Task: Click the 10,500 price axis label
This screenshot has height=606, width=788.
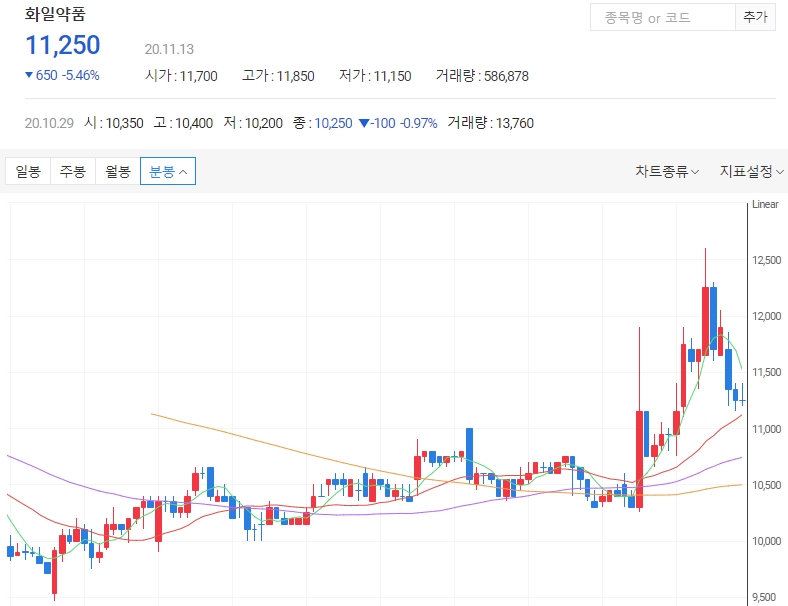Action: coord(766,485)
